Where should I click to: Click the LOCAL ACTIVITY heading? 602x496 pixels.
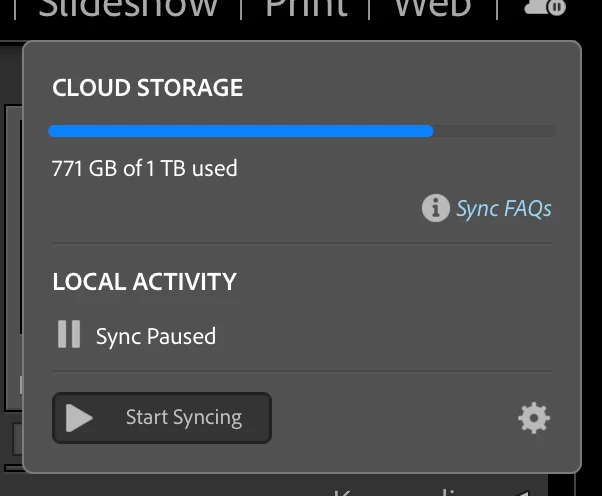[x=144, y=282]
